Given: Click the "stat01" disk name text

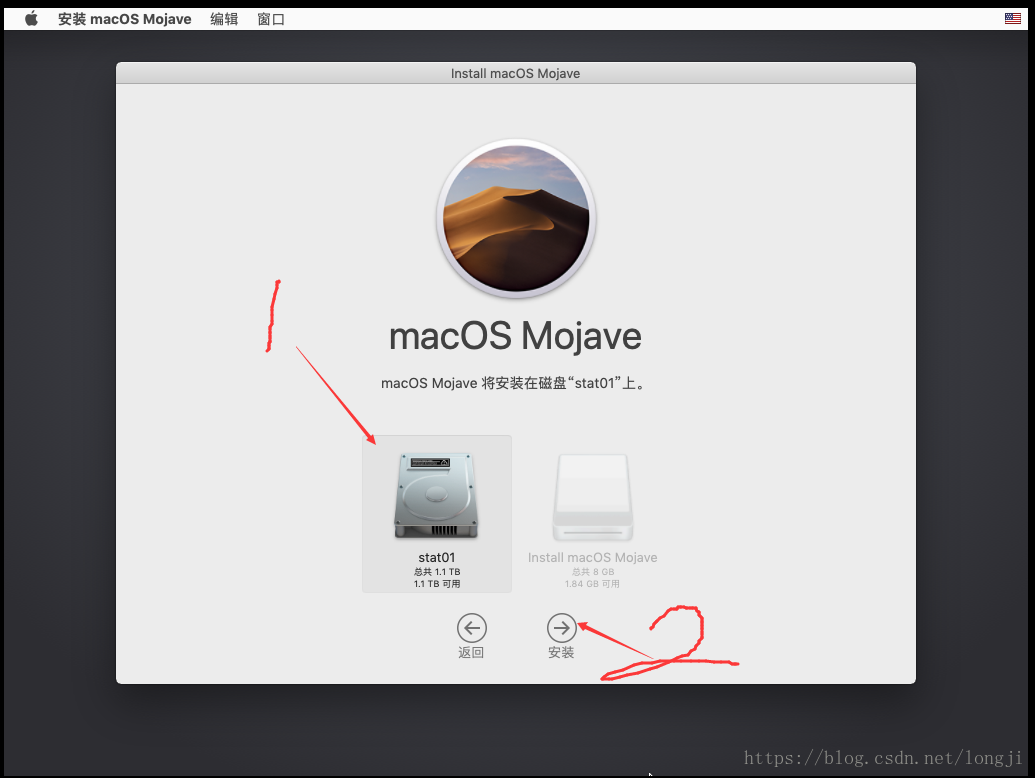Looking at the screenshot, I should click(x=436, y=558).
